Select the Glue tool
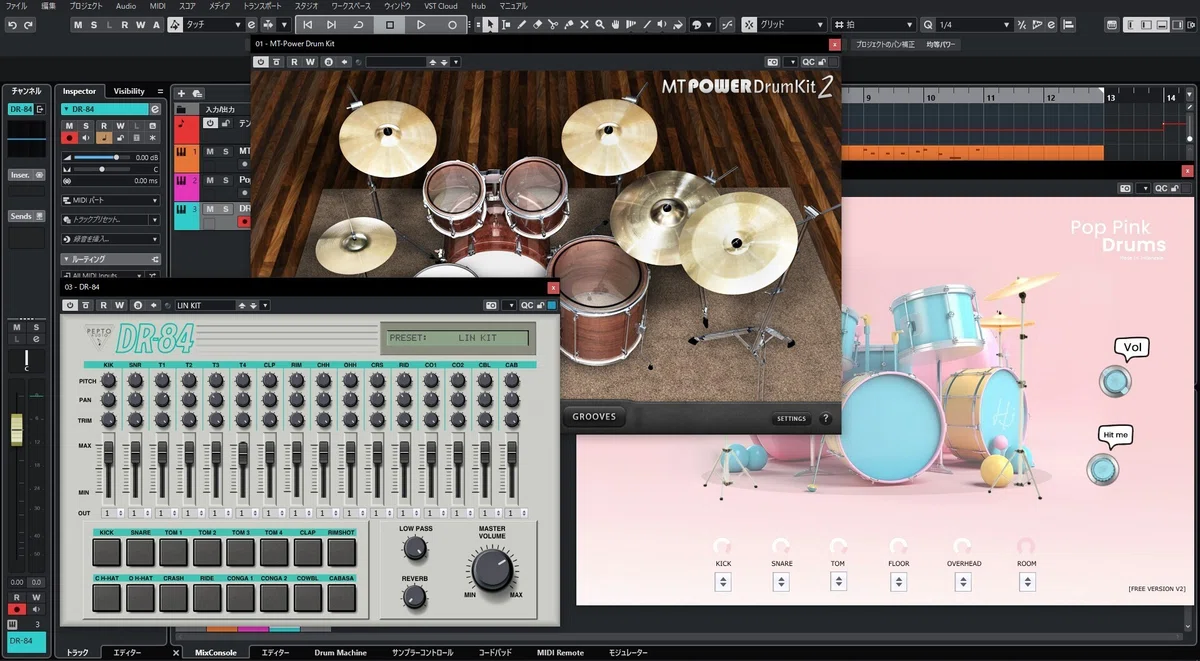 click(568, 25)
